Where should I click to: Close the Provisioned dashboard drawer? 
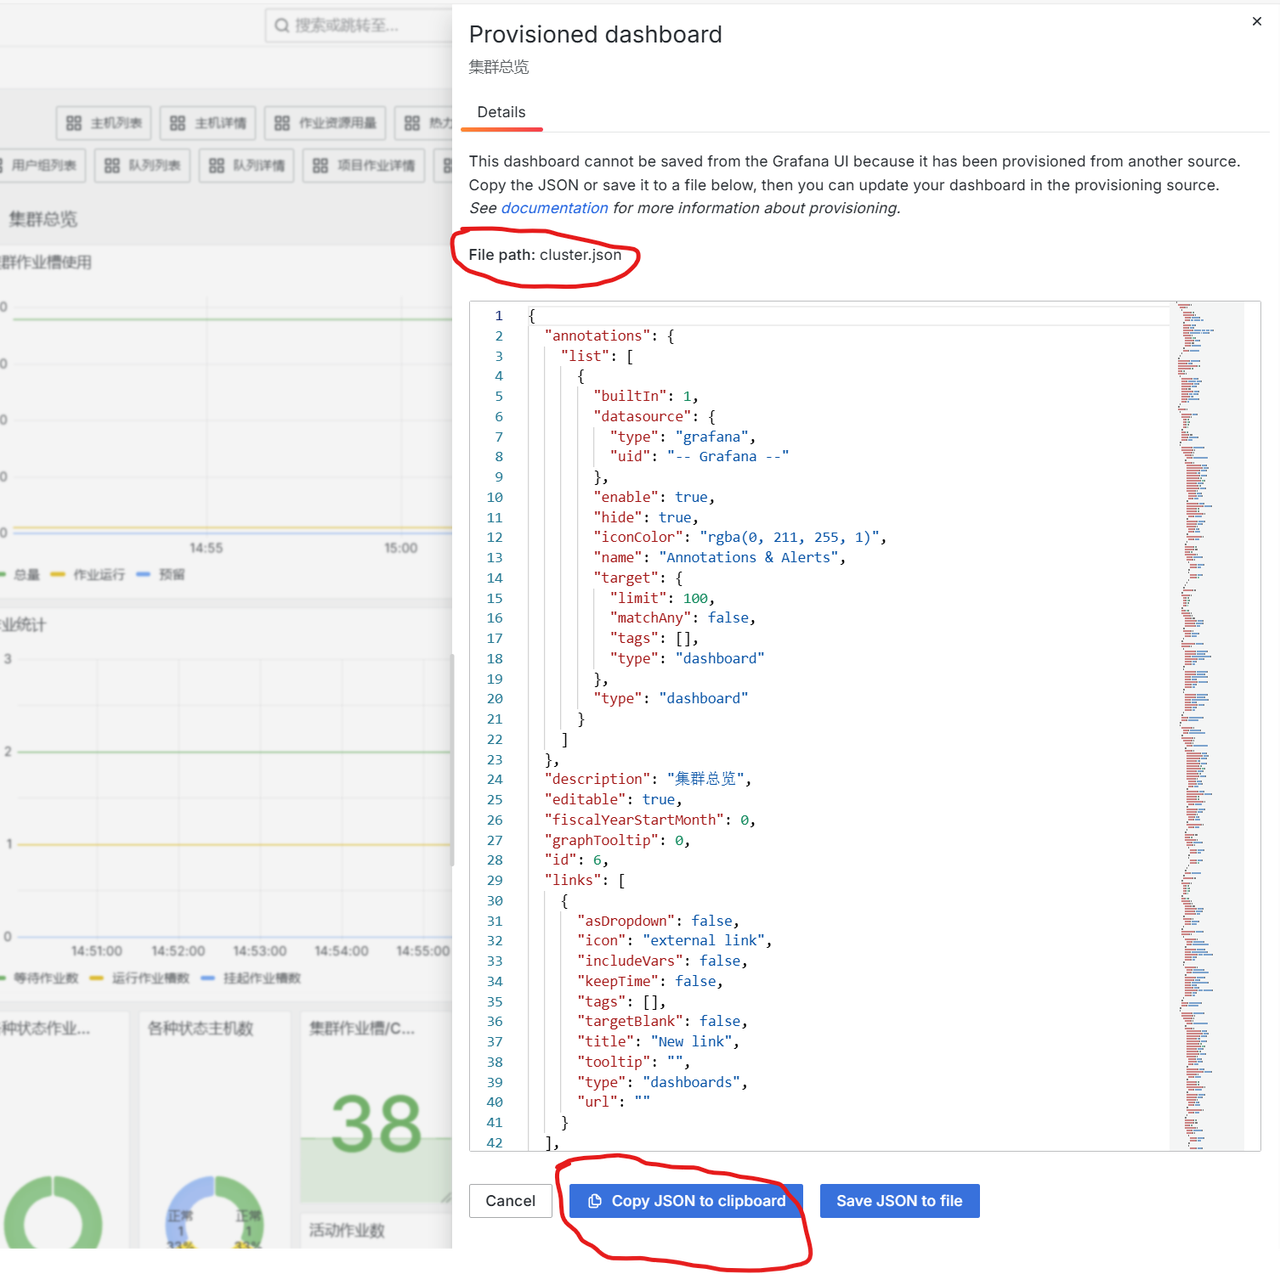[x=1257, y=21]
